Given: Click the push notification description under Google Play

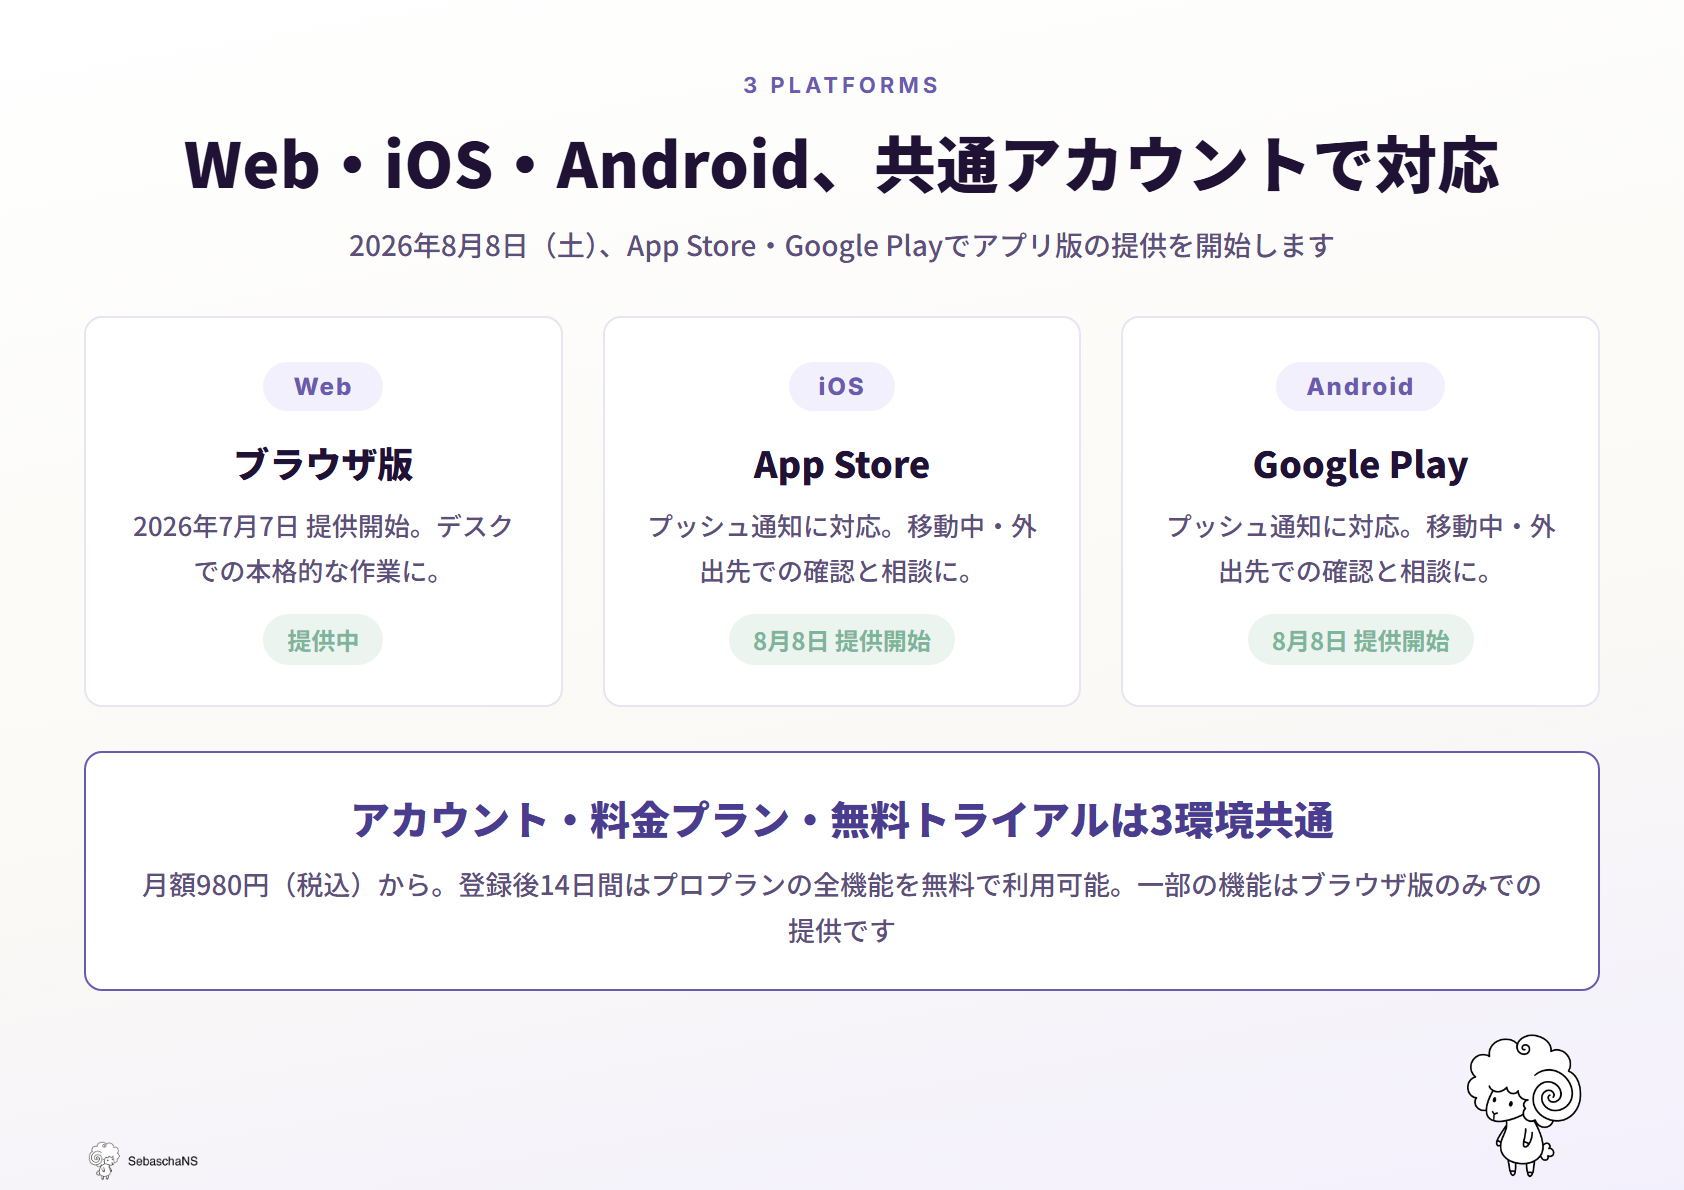Looking at the screenshot, I should (x=1360, y=549).
